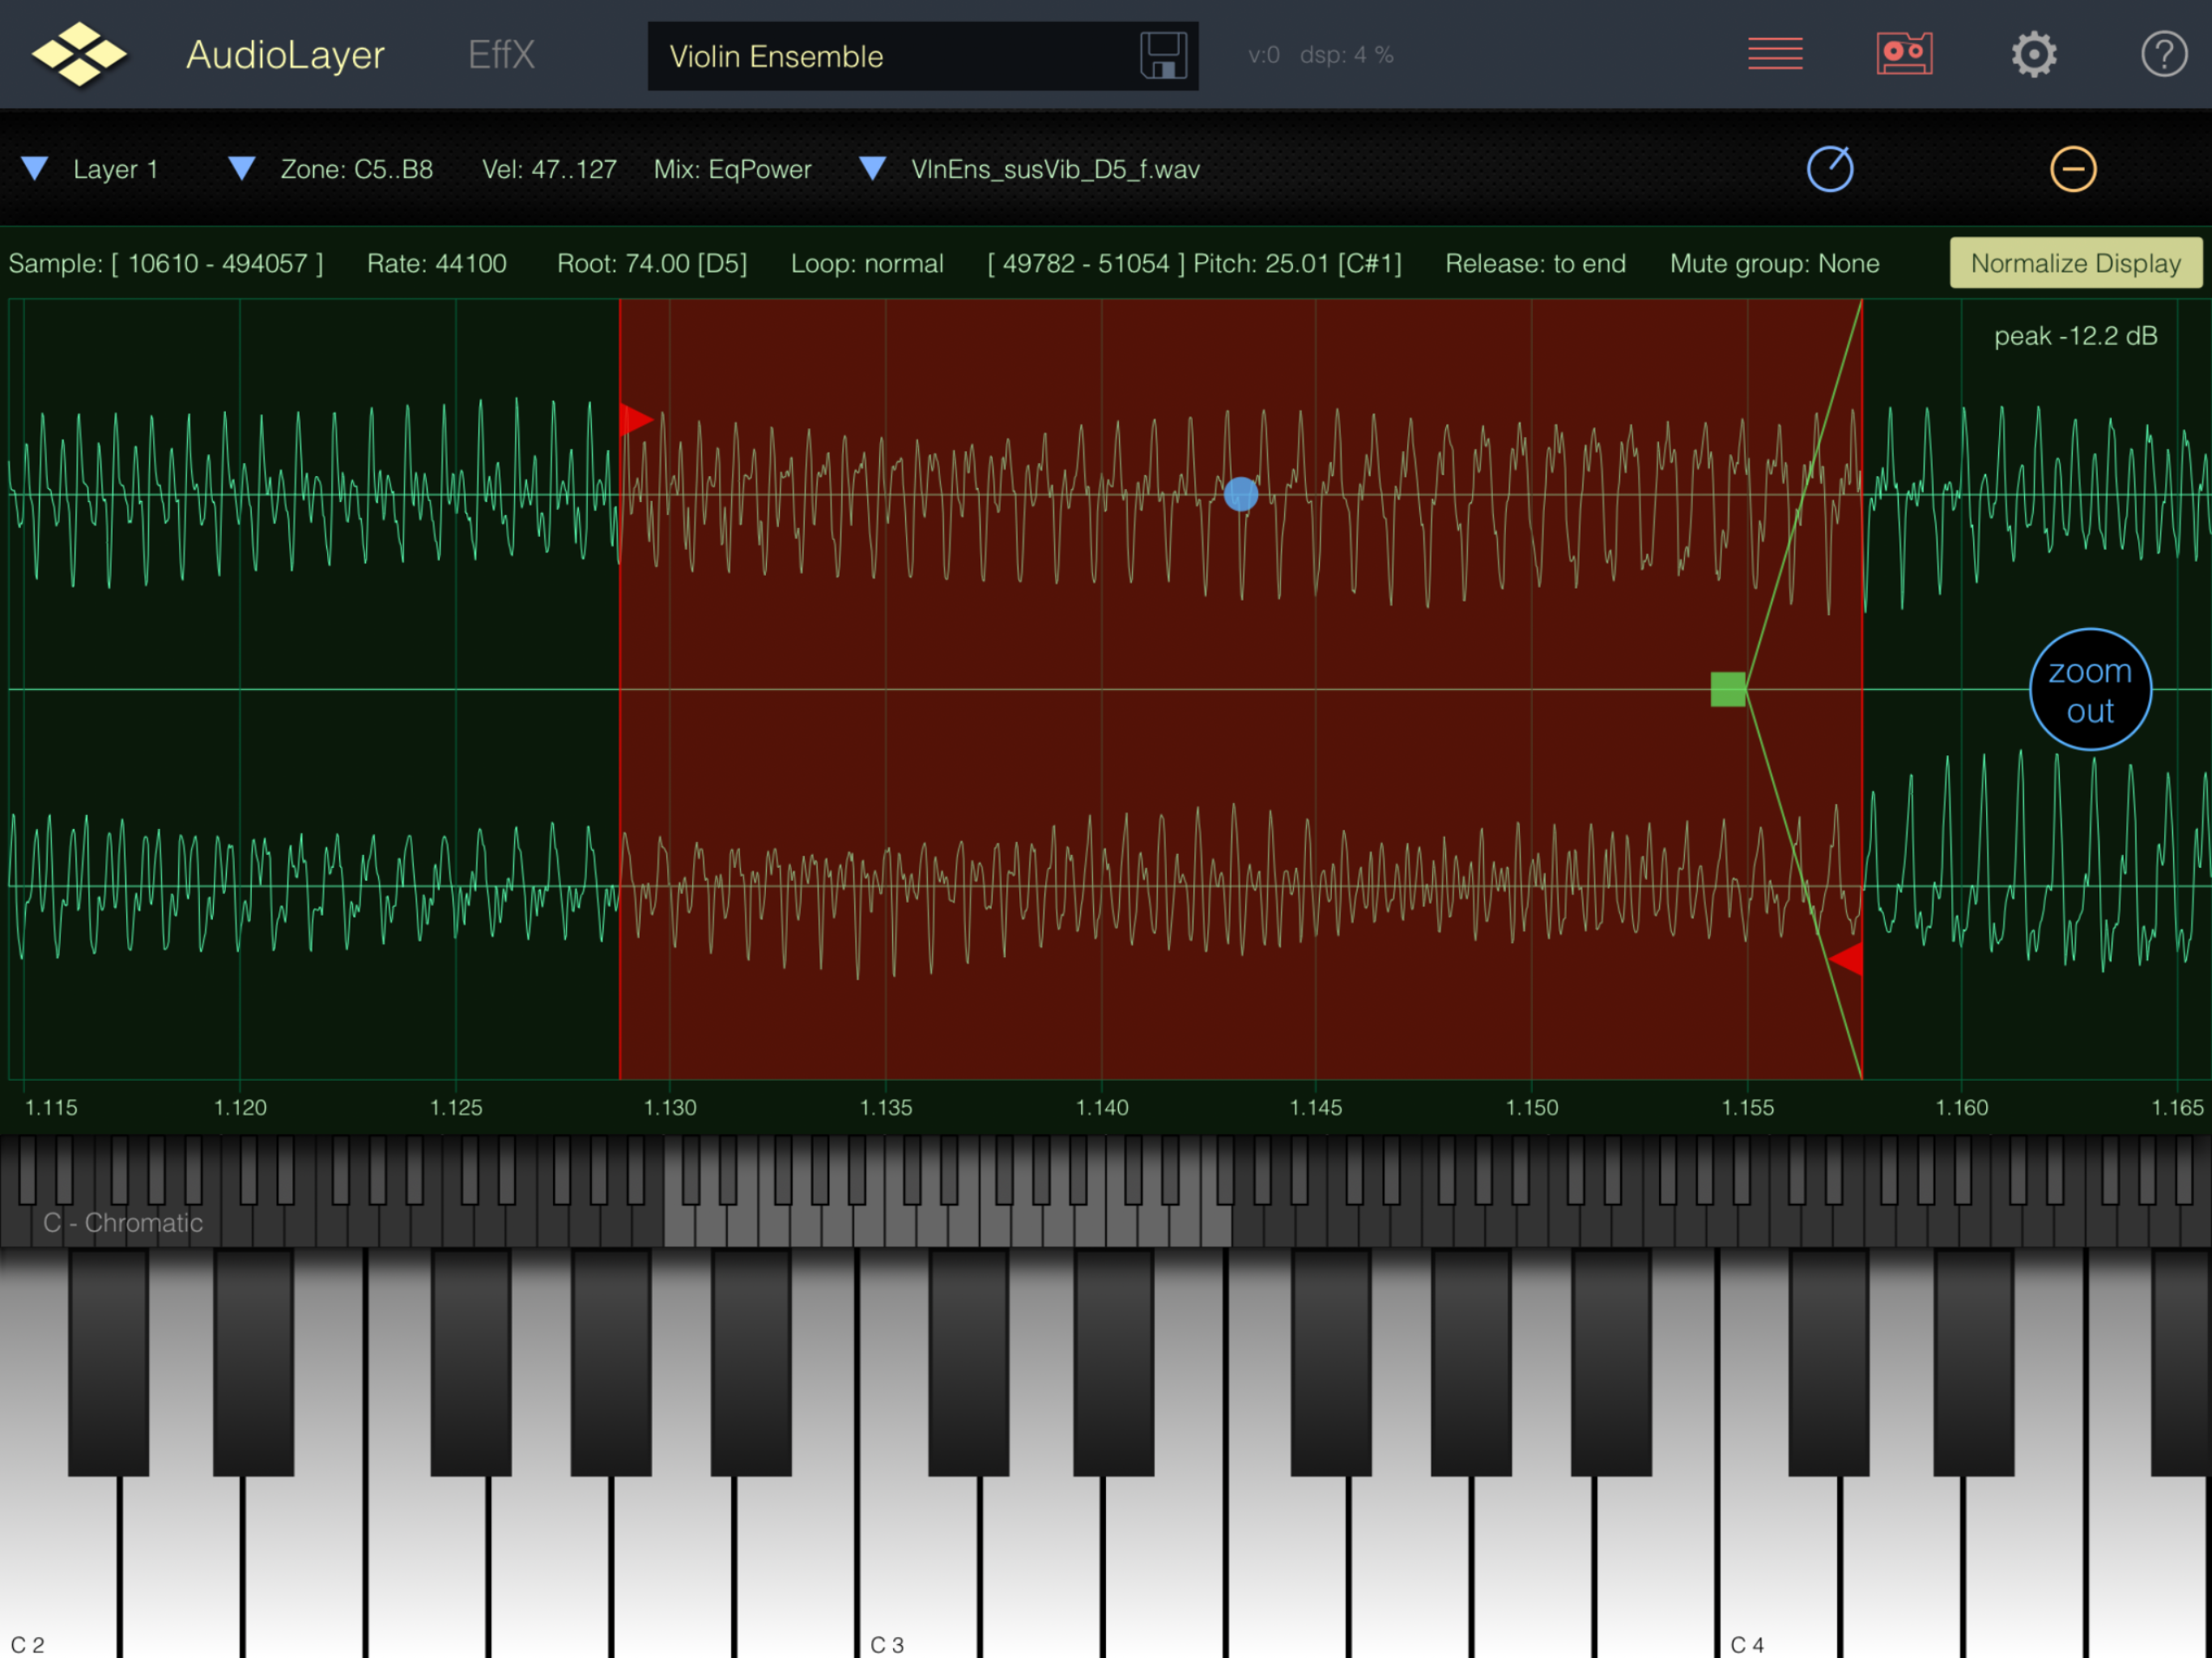Select the AudioLayer tab
Screen dimensions: 2212x1658
pyautogui.click(x=285, y=55)
